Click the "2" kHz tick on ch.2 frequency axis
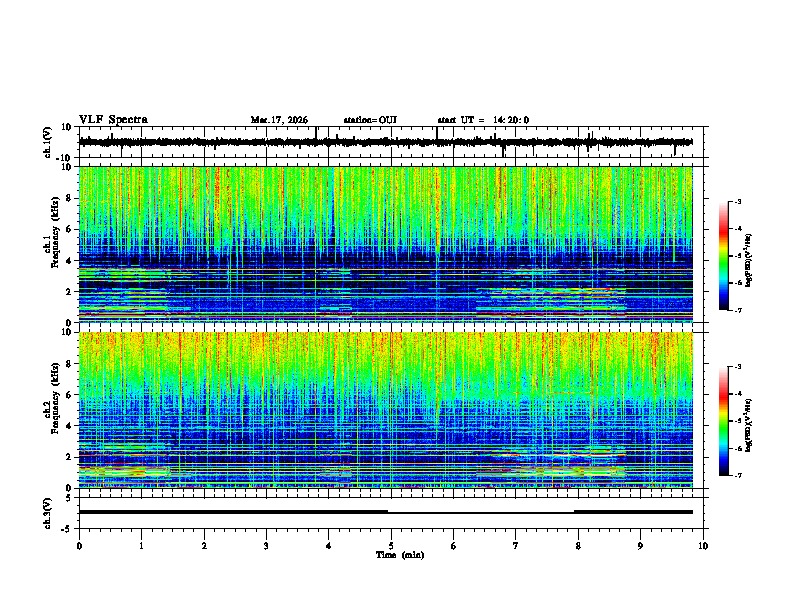The height and width of the screenshot is (612, 792). tap(69, 457)
